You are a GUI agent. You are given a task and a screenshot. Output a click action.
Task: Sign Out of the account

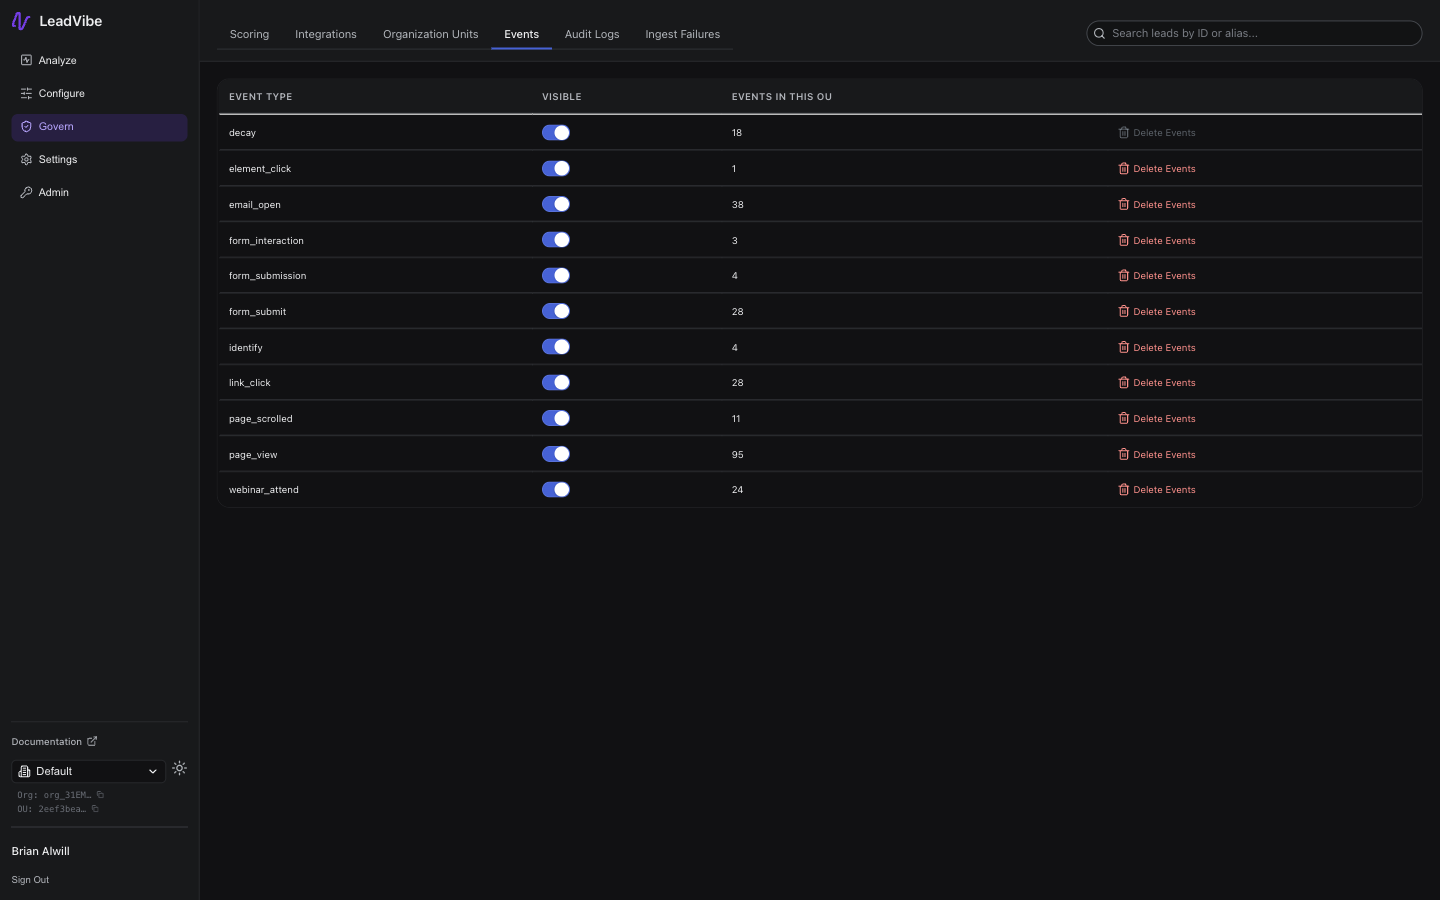[x=30, y=879]
